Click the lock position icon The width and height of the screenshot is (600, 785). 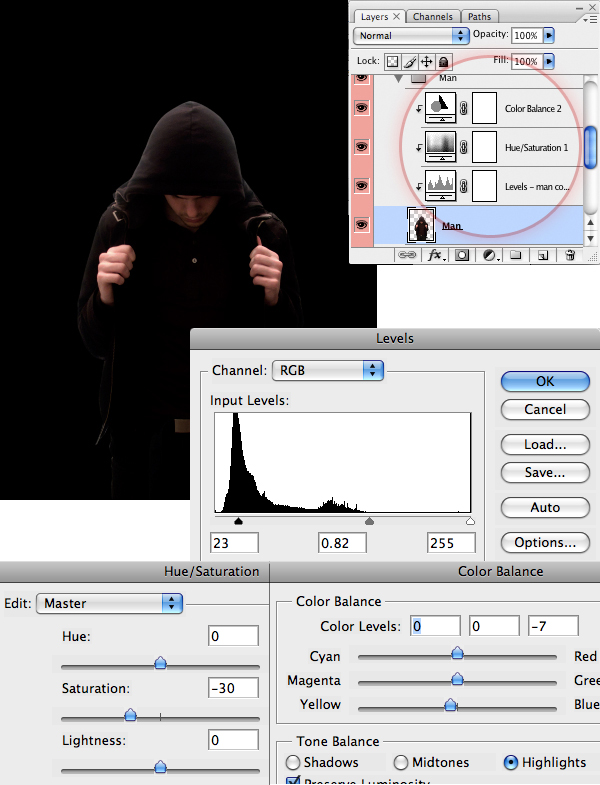[x=426, y=61]
